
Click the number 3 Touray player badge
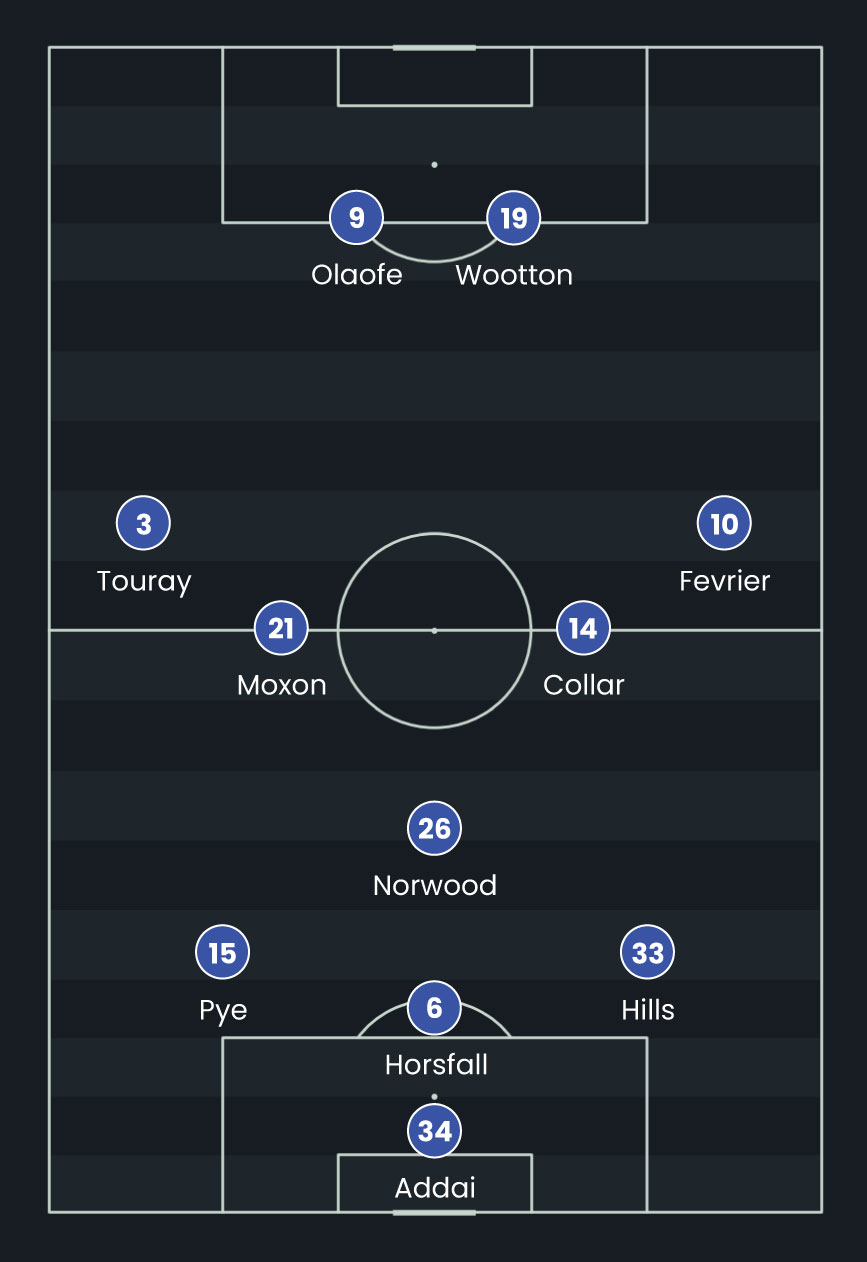click(144, 523)
